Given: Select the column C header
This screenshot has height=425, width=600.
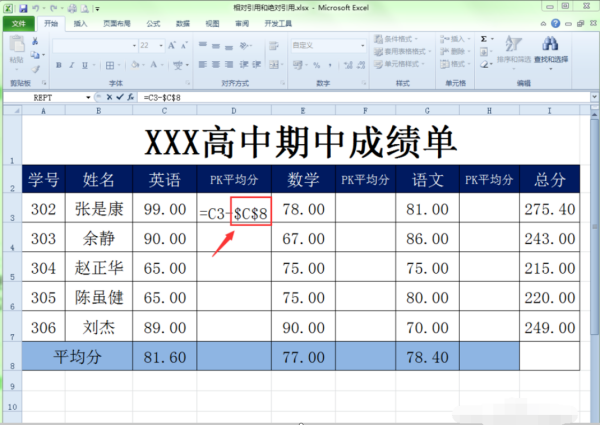Looking at the screenshot, I should tap(164, 110).
